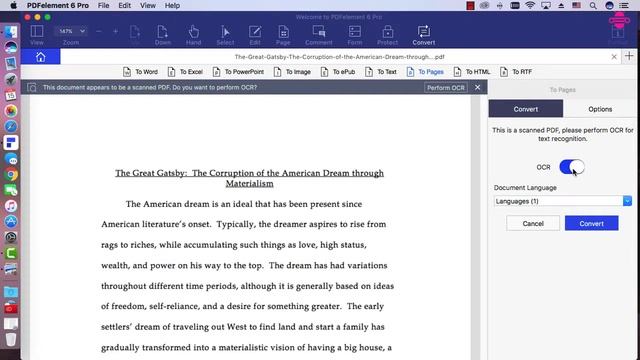
Task: Open the View panel toolbar icon
Action: click(x=37, y=35)
